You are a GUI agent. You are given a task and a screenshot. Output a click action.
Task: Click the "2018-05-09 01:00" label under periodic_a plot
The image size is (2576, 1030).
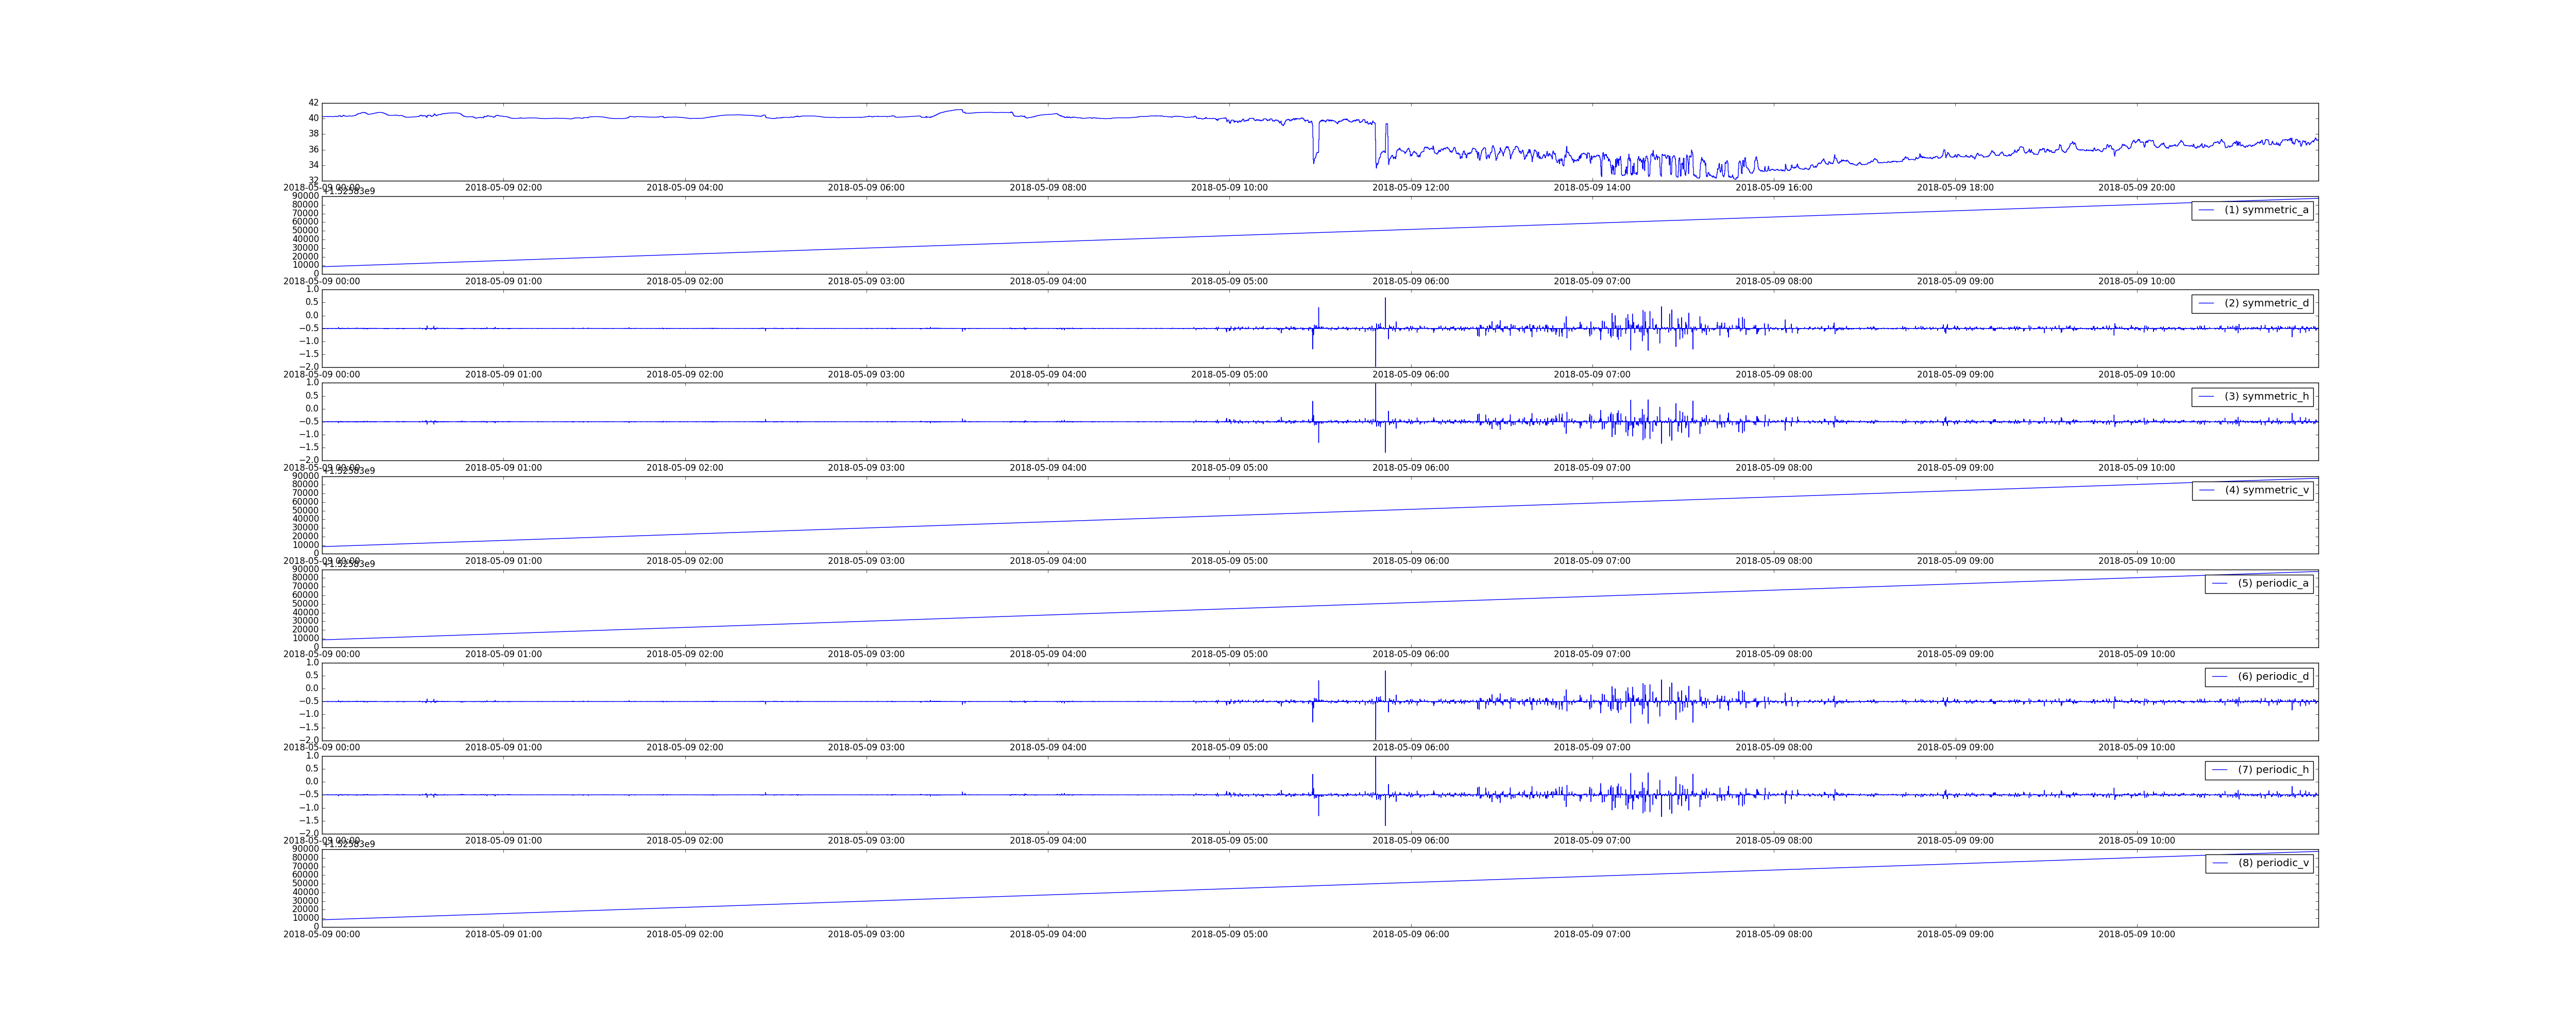[x=503, y=654]
